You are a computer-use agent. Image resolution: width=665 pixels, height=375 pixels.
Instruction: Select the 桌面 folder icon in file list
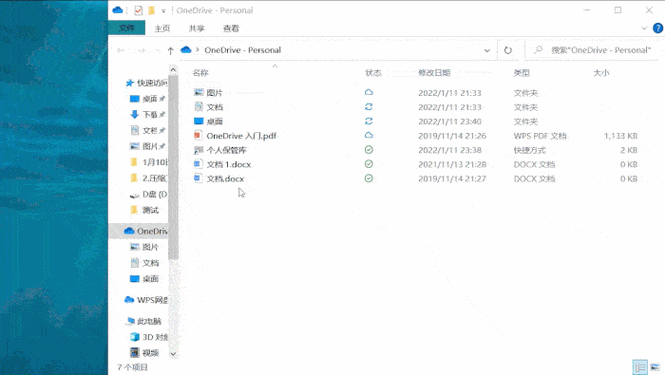click(x=198, y=121)
